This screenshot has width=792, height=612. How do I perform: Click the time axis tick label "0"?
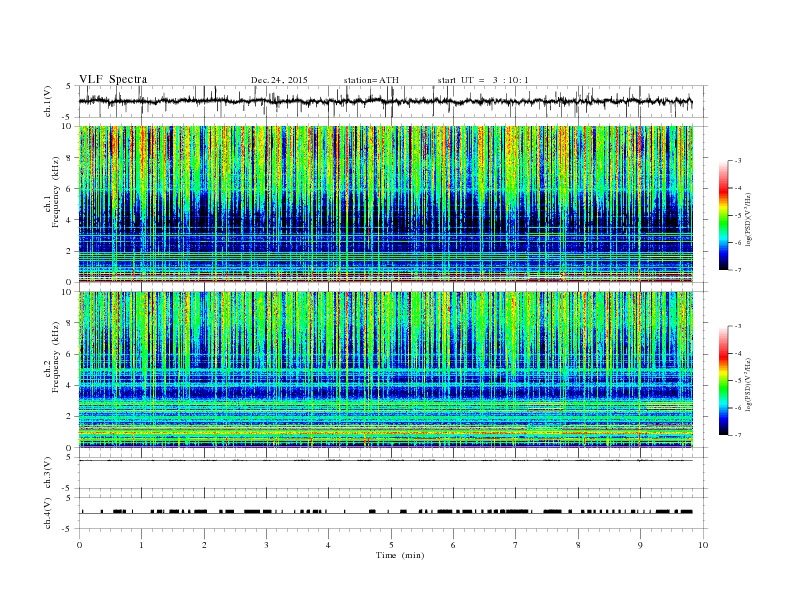point(79,545)
